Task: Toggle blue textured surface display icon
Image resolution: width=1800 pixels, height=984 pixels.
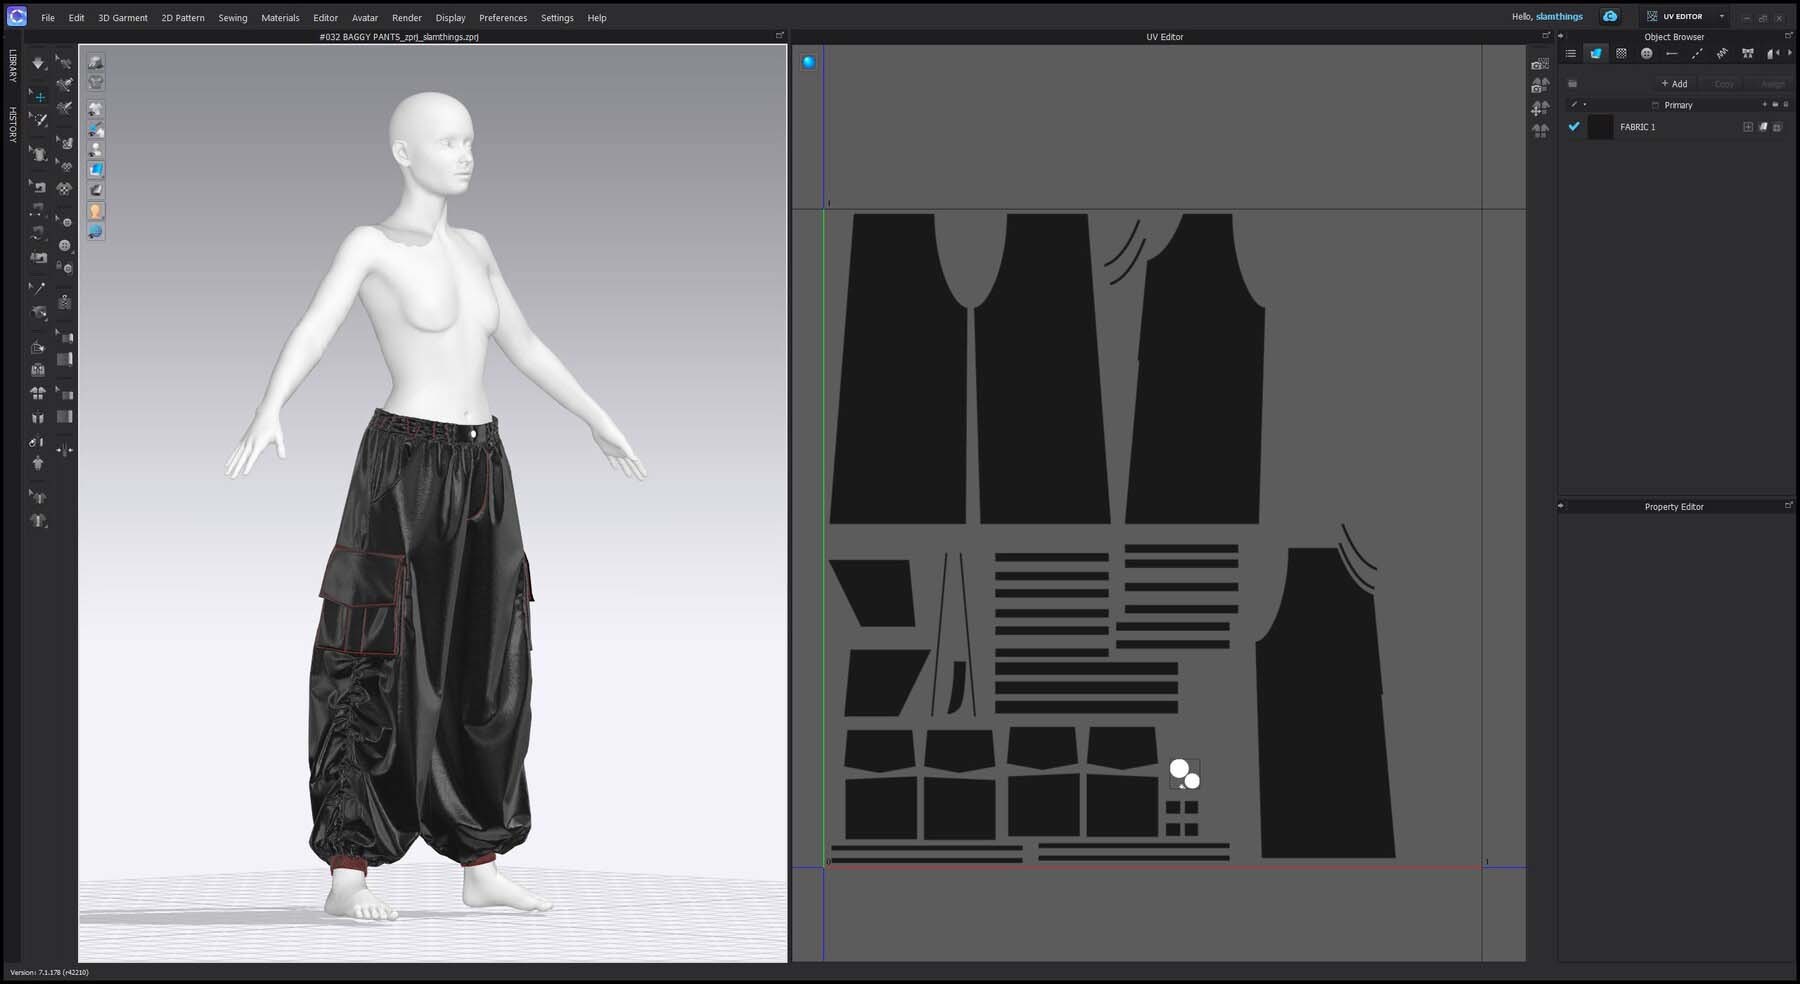Action: point(96,169)
